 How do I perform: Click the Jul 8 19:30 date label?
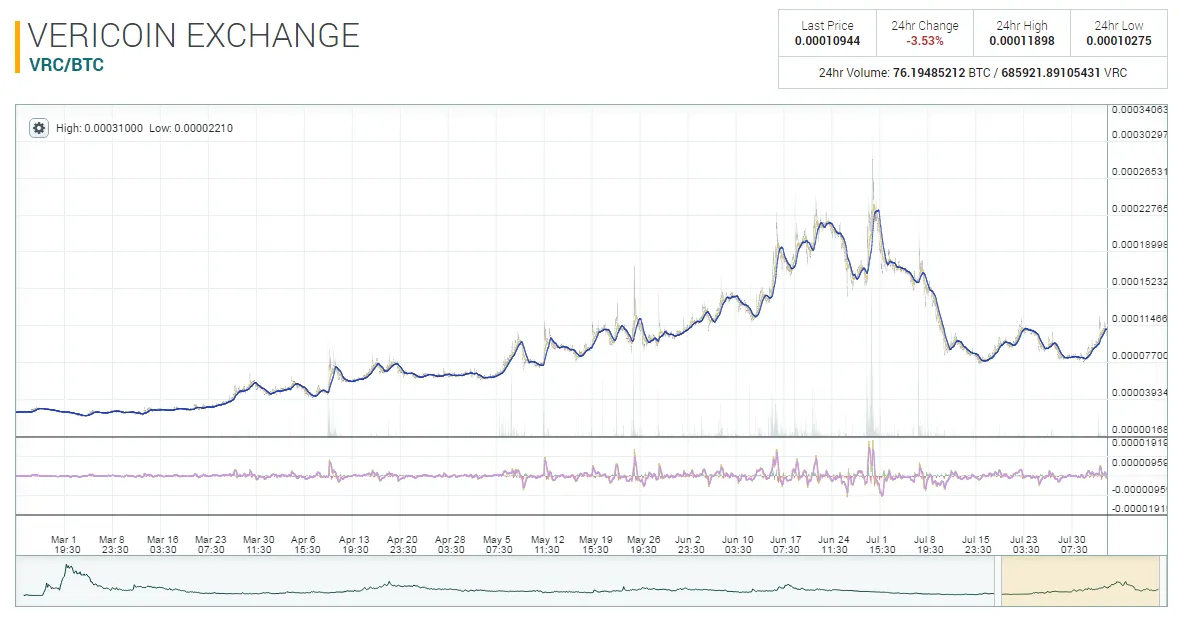pyautogui.click(x=929, y=545)
